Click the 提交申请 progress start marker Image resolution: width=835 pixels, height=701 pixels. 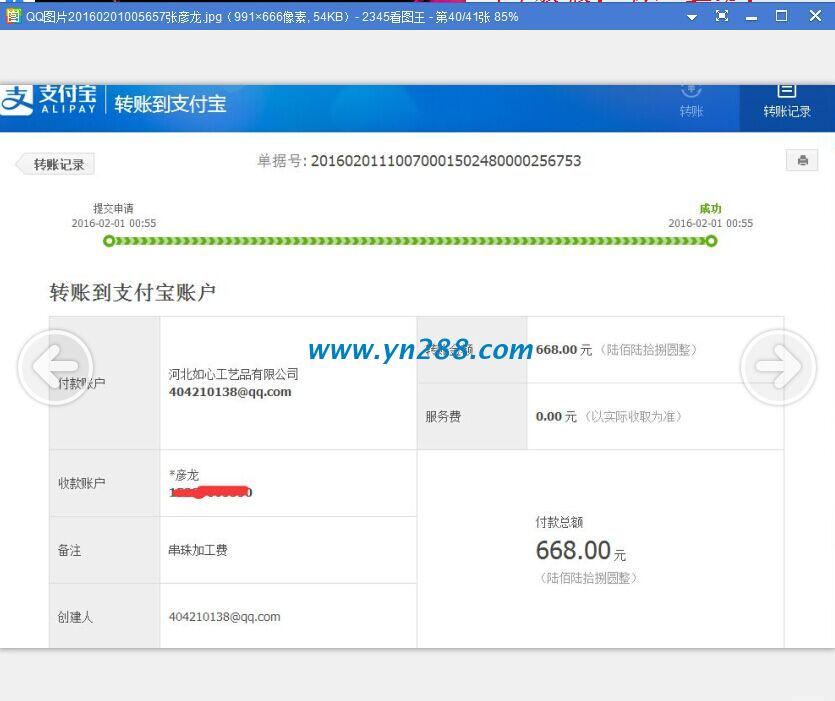109,241
